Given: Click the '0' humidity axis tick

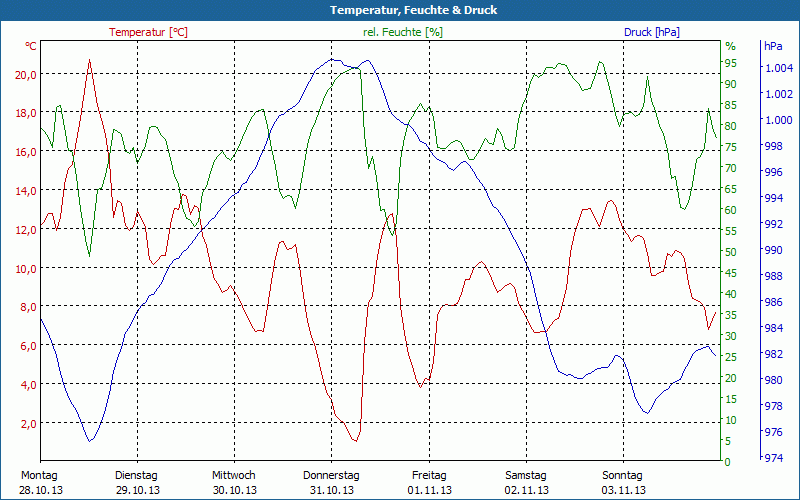Looking at the screenshot, I should [x=728, y=462].
